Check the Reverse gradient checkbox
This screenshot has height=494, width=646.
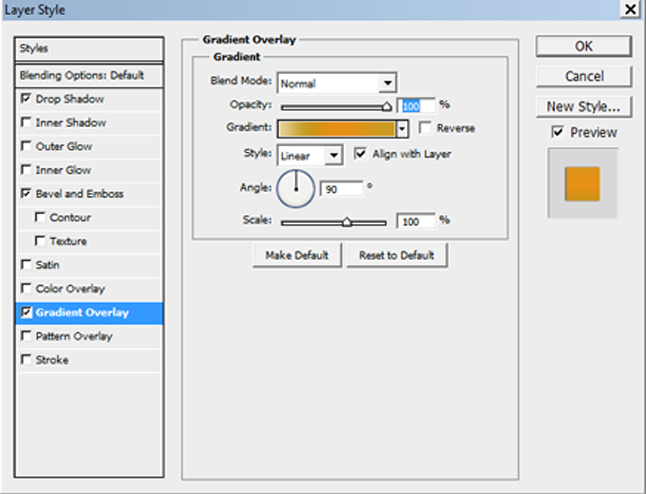[x=425, y=128]
